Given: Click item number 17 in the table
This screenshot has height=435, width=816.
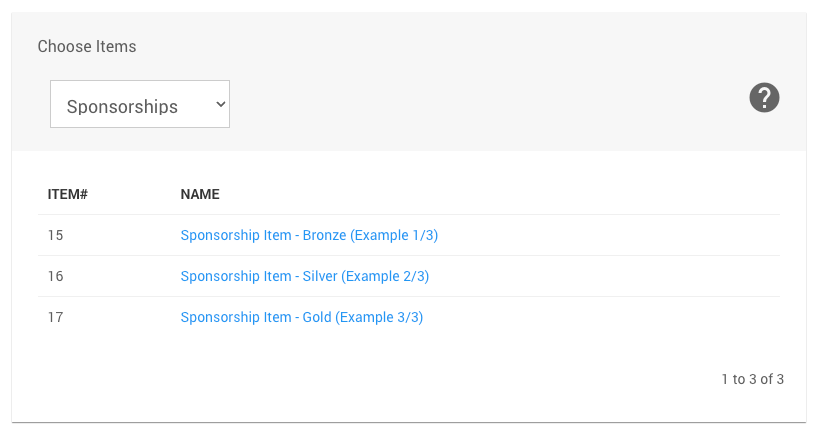Looking at the screenshot, I should (56, 318).
